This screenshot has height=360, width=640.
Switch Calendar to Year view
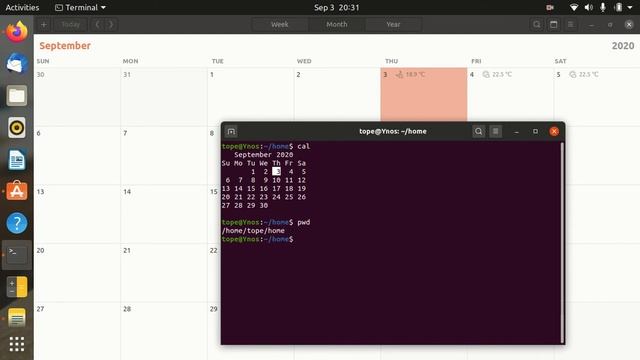click(x=393, y=24)
